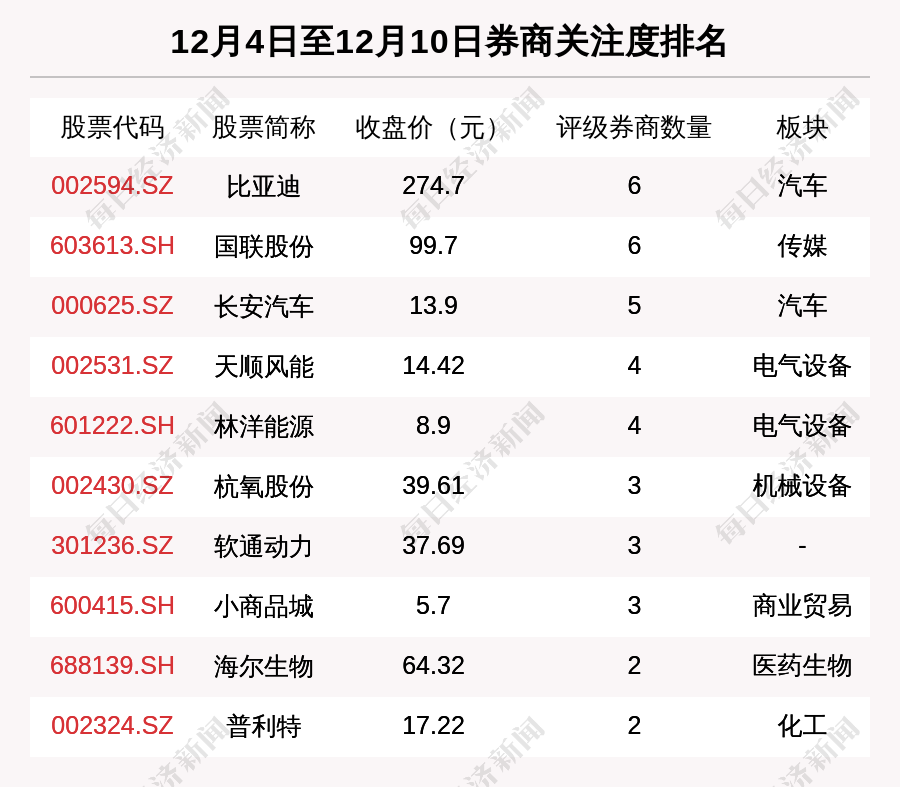Select closing price 13.9
900x787 pixels.
coord(433,306)
